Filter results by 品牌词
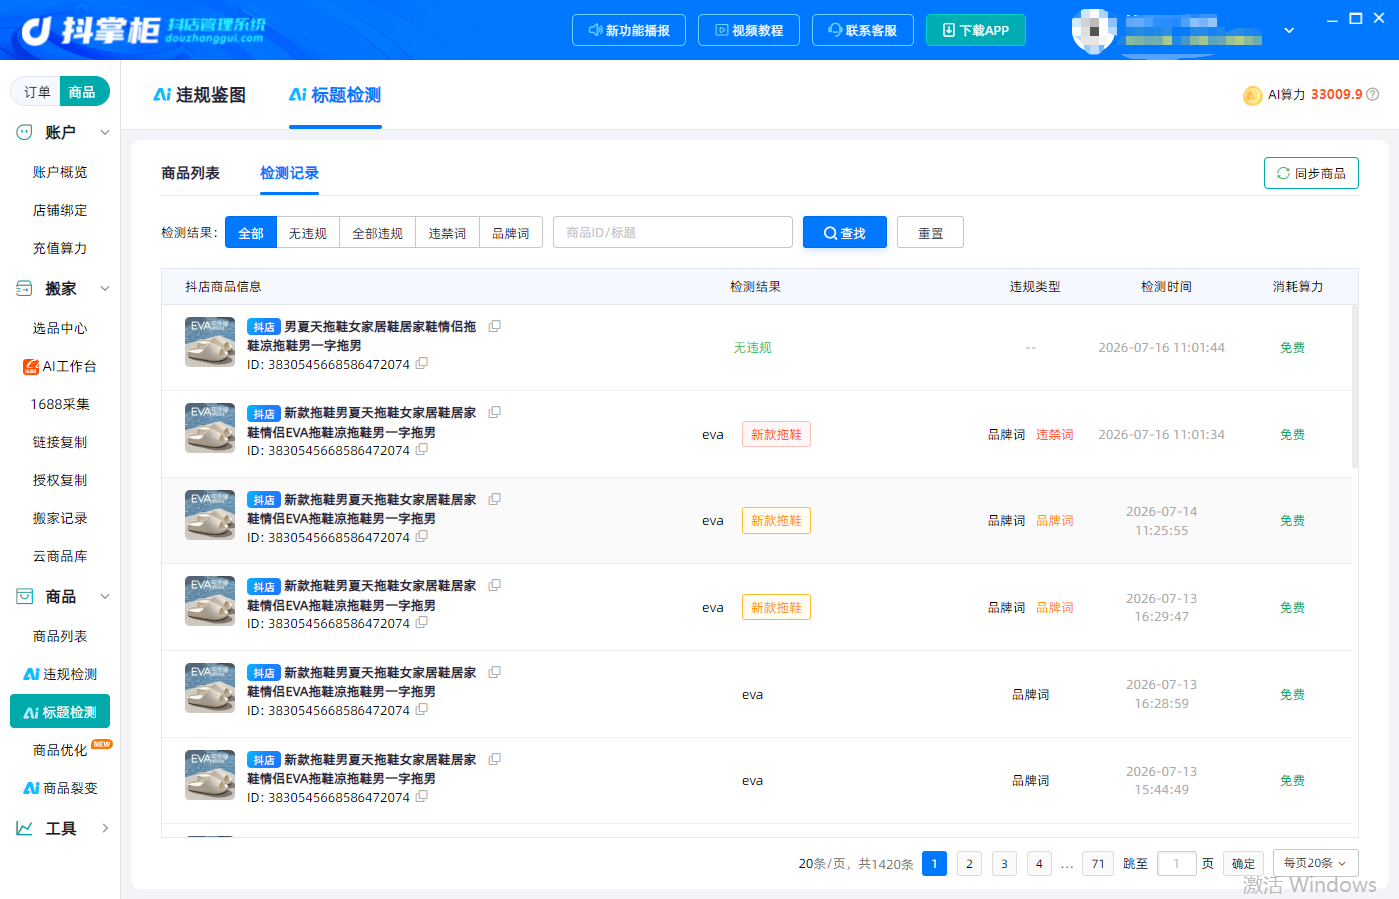Viewport: 1399px width, 899px height. coord(511,232)
